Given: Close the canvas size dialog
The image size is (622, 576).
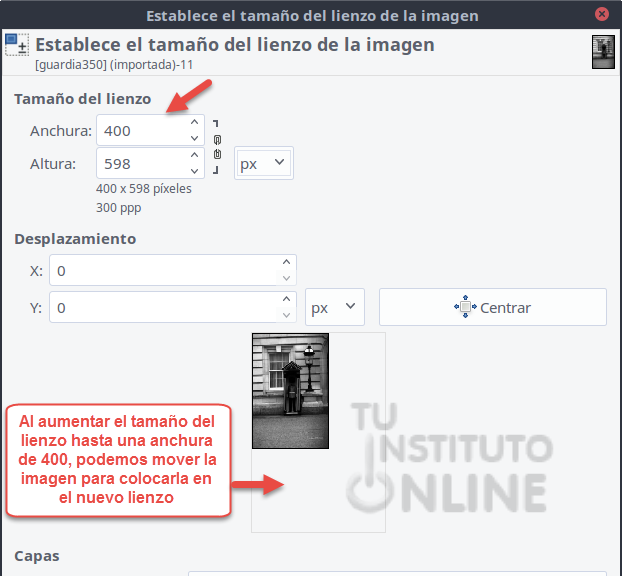Looking at the screenshot, I should [602, 14].
